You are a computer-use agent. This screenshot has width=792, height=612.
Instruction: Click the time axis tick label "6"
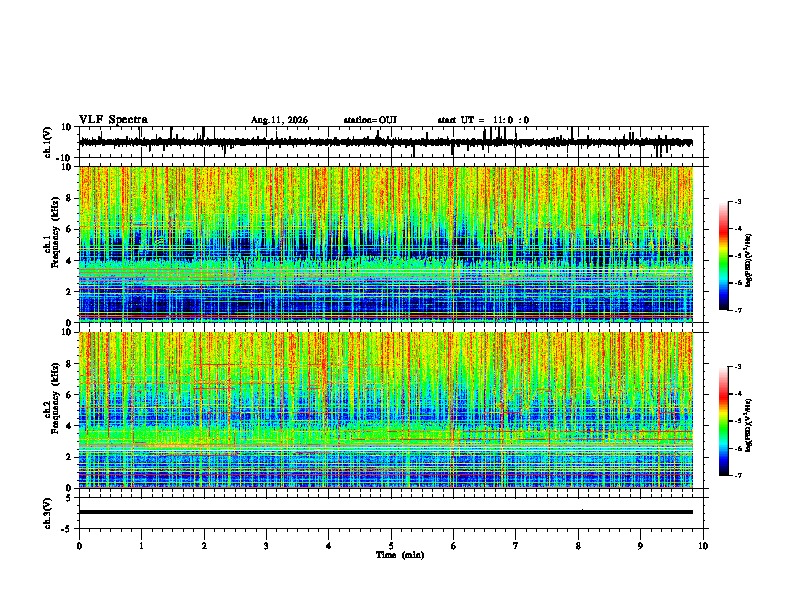pyautogui.click(x=454, y=546)
